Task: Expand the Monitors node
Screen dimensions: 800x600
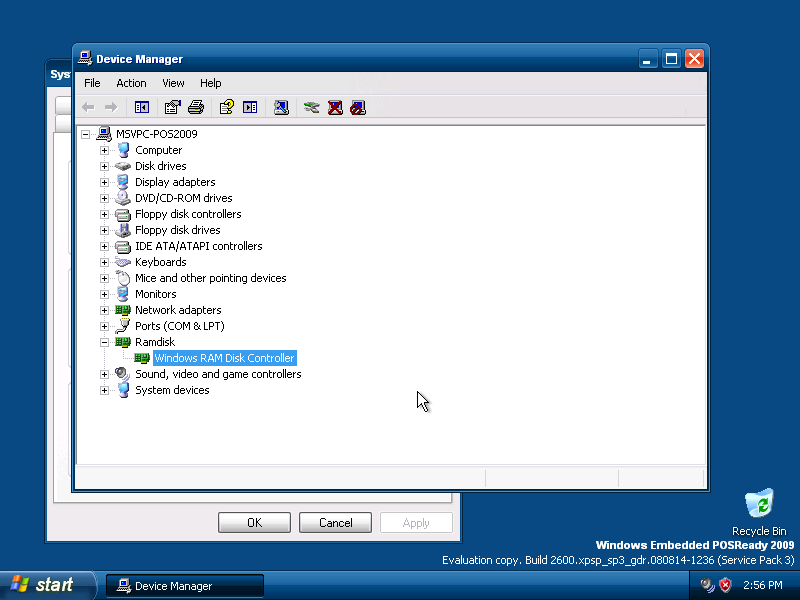Action: 104,294
